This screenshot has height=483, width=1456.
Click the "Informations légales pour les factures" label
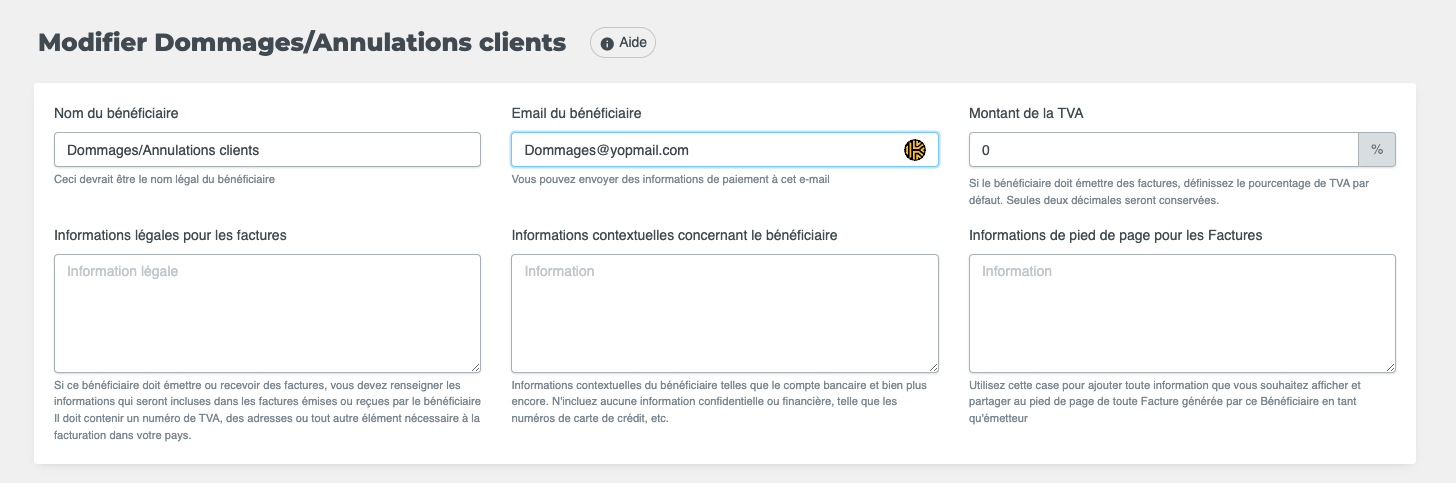point(170,235)
